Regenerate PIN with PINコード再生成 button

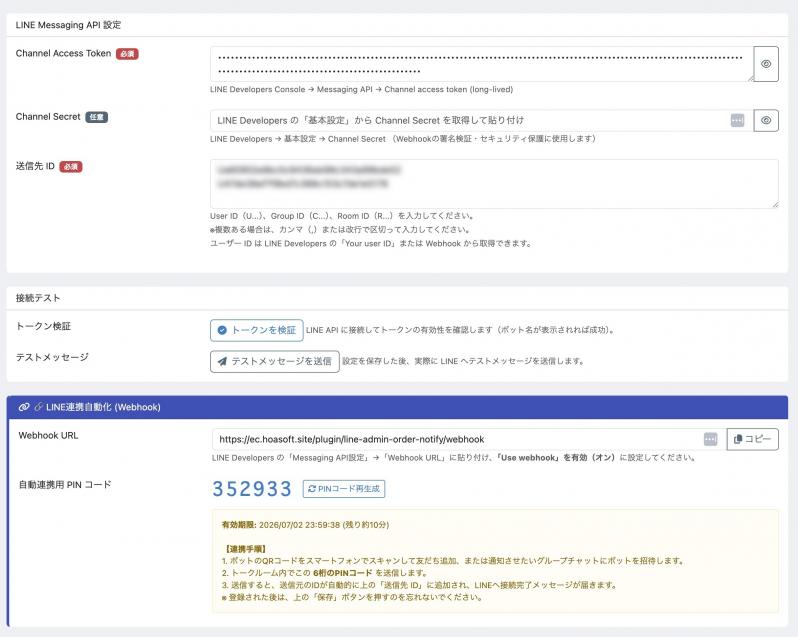(x=344, y=488)
